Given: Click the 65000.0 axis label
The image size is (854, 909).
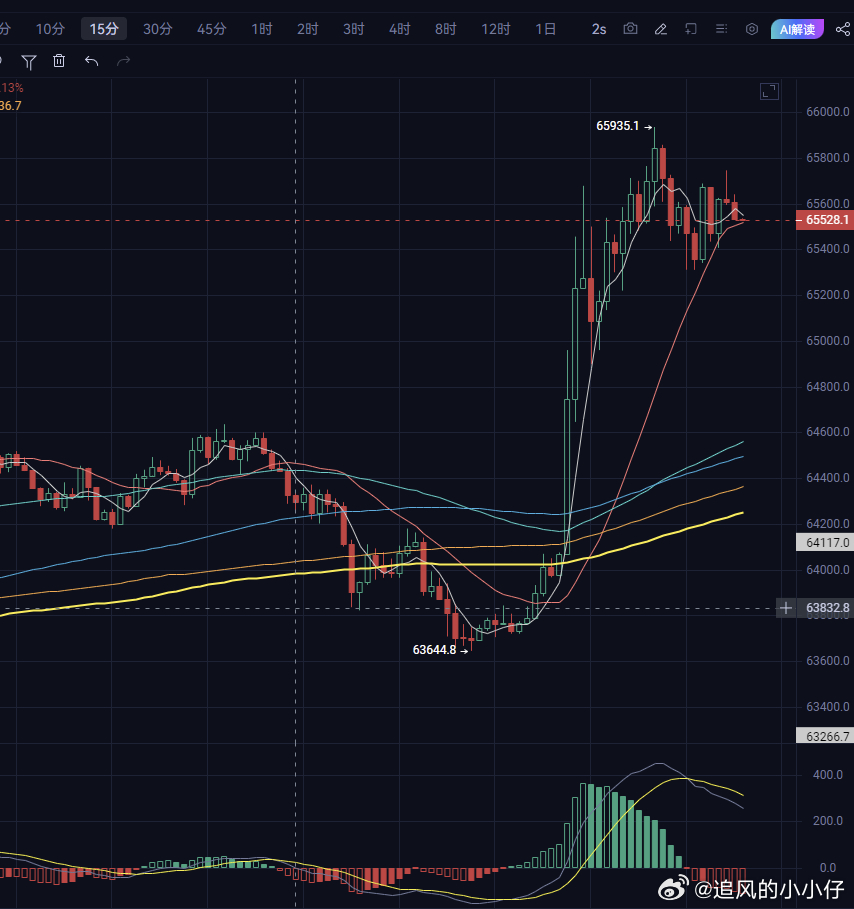Looking at the screenshot, I should [828, 341].
